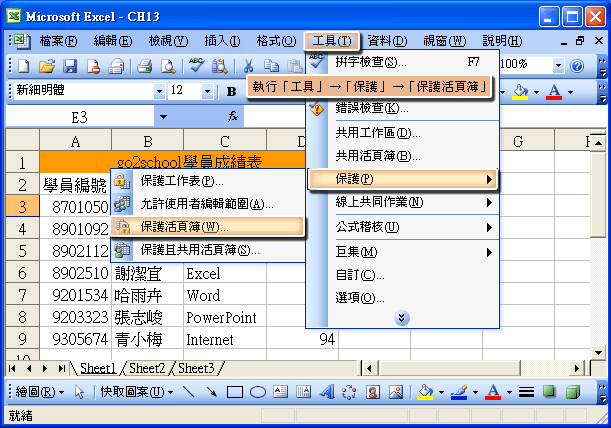Click the fx Insert Function icon
The image size is (611, 428).
[233, 116]
